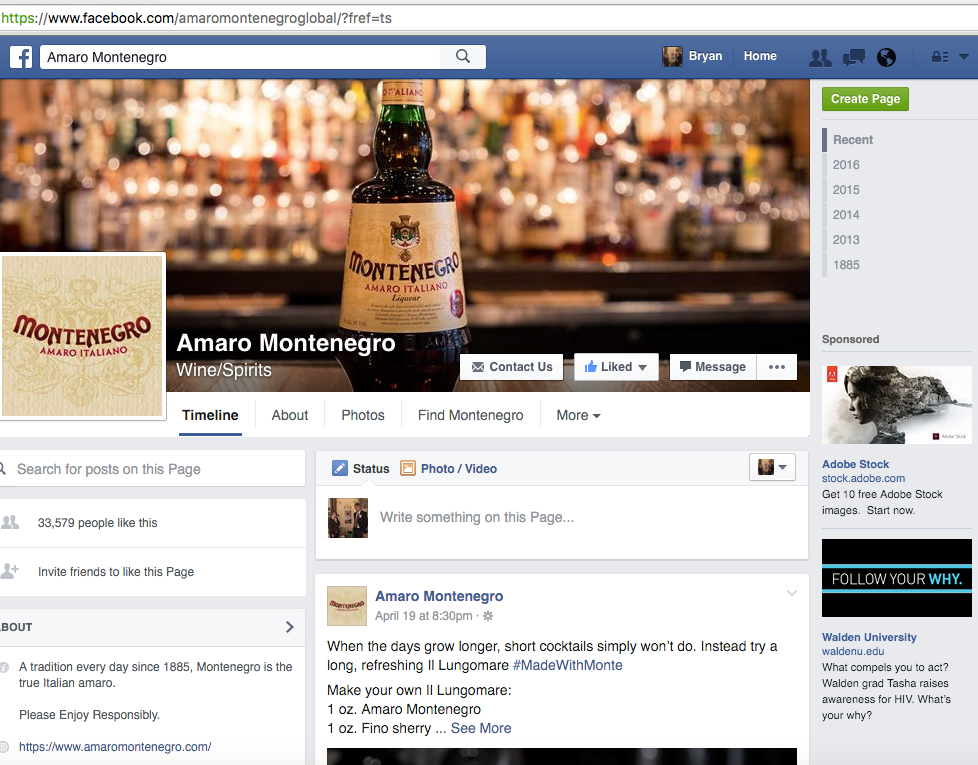Click the waldenu.edu ad URL

[x=853, y=651]
